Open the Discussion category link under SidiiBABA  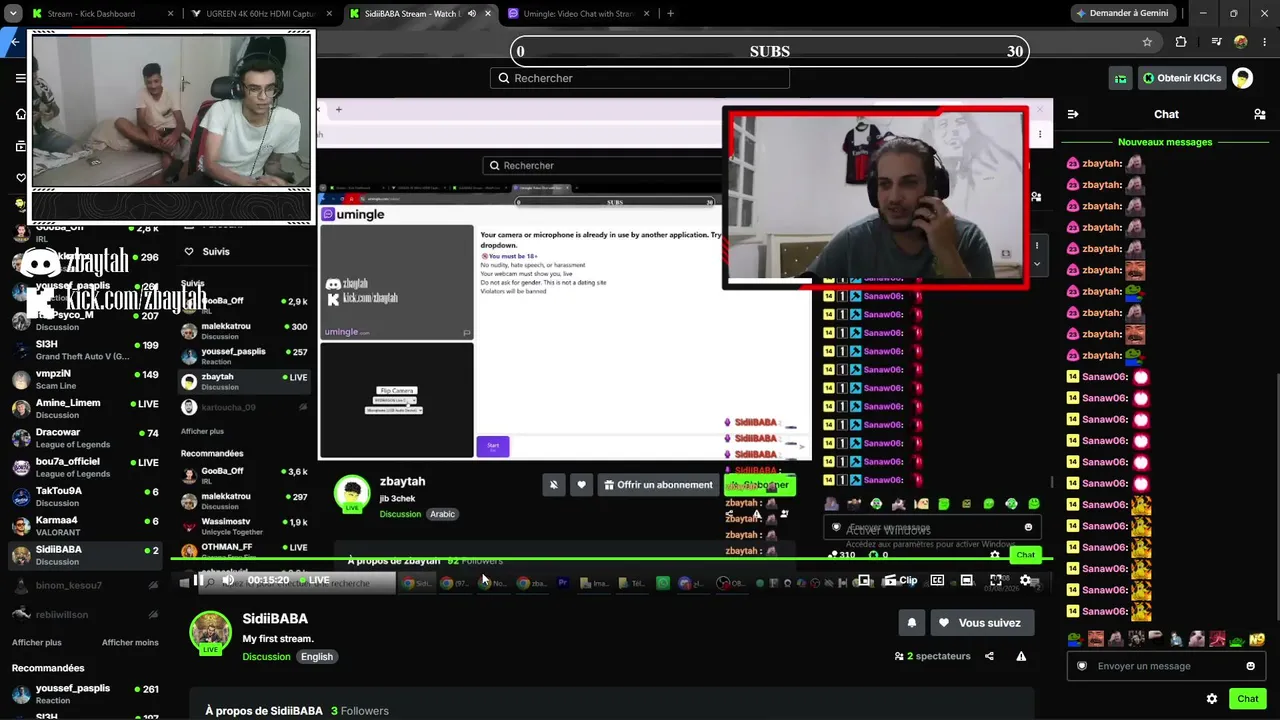tap(266, 657)
